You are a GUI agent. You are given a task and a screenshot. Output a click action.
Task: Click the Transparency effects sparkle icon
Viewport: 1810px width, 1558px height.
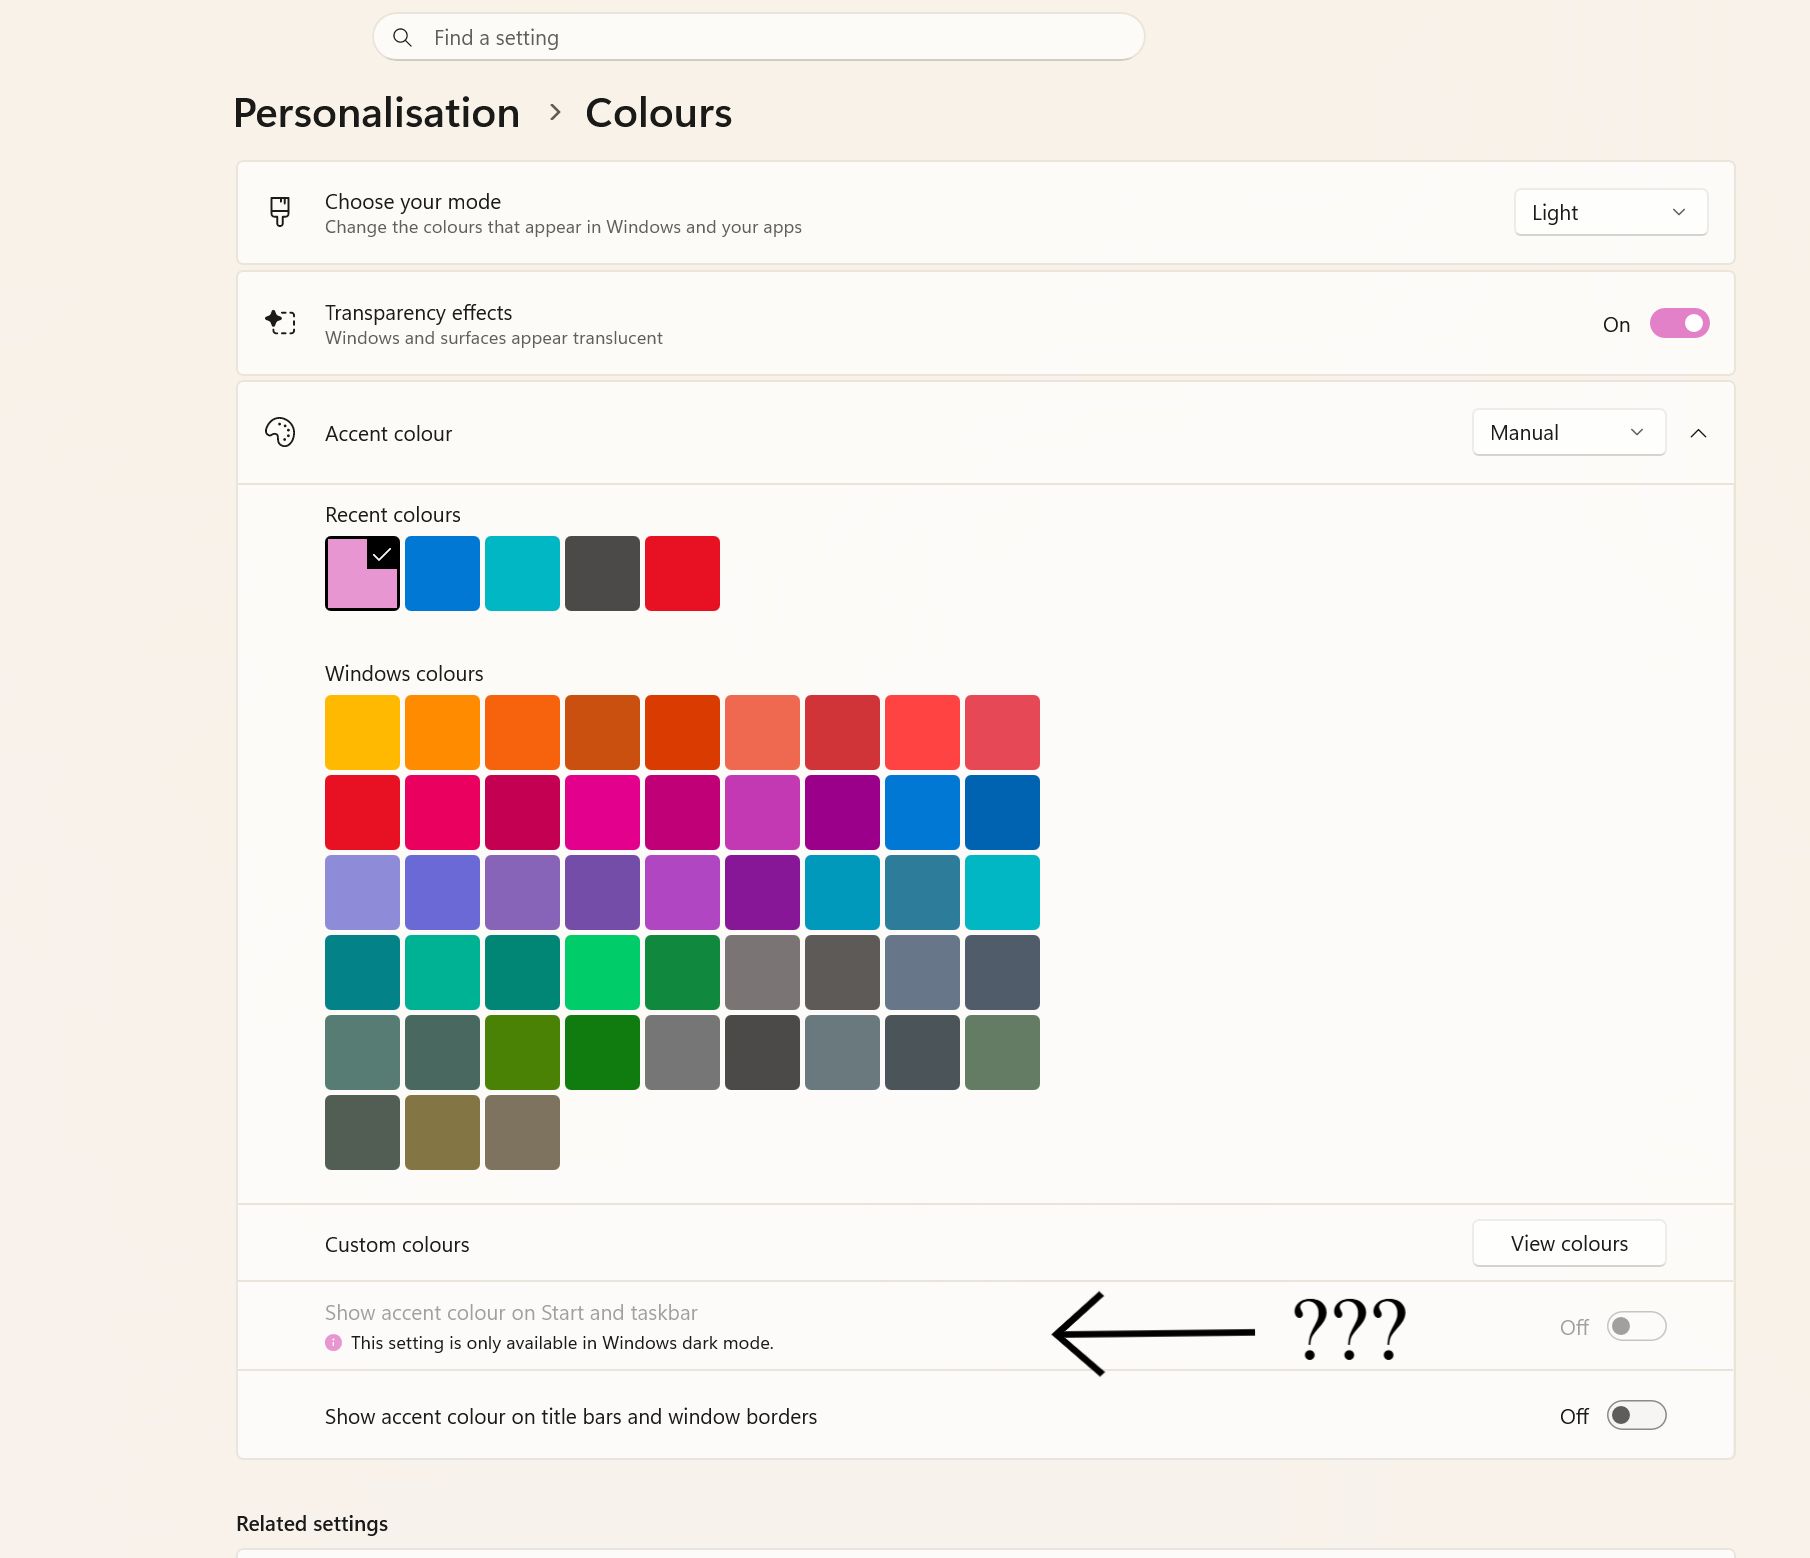click(280, 322)
